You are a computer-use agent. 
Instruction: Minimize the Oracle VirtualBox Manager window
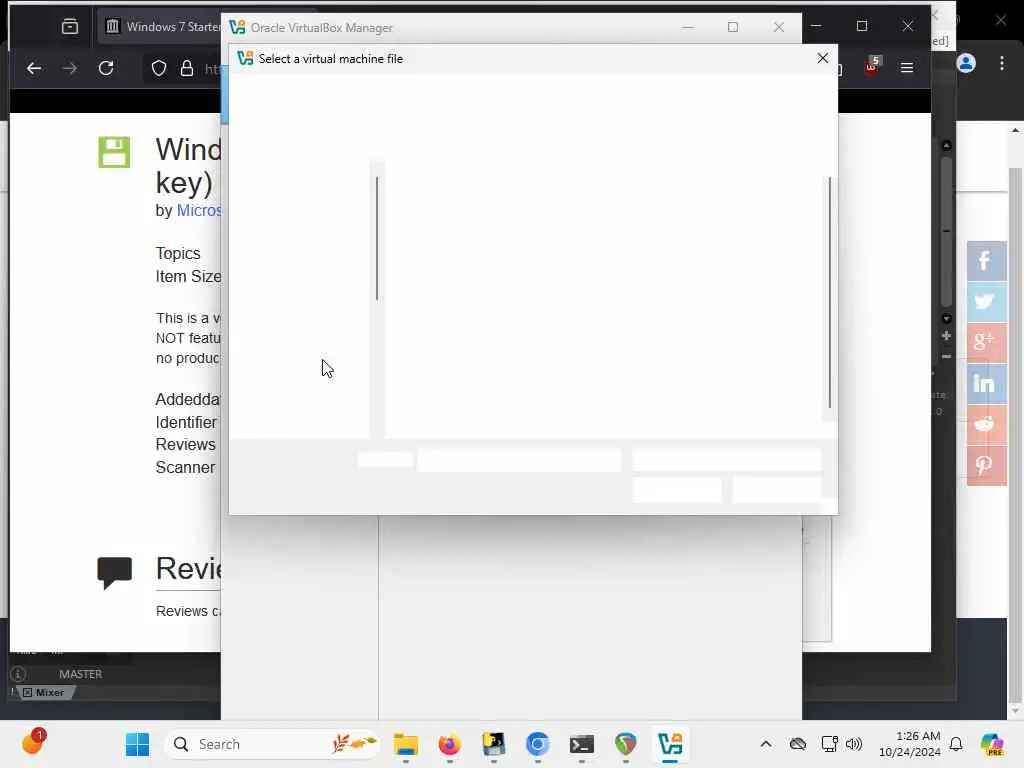pos(688,27)
